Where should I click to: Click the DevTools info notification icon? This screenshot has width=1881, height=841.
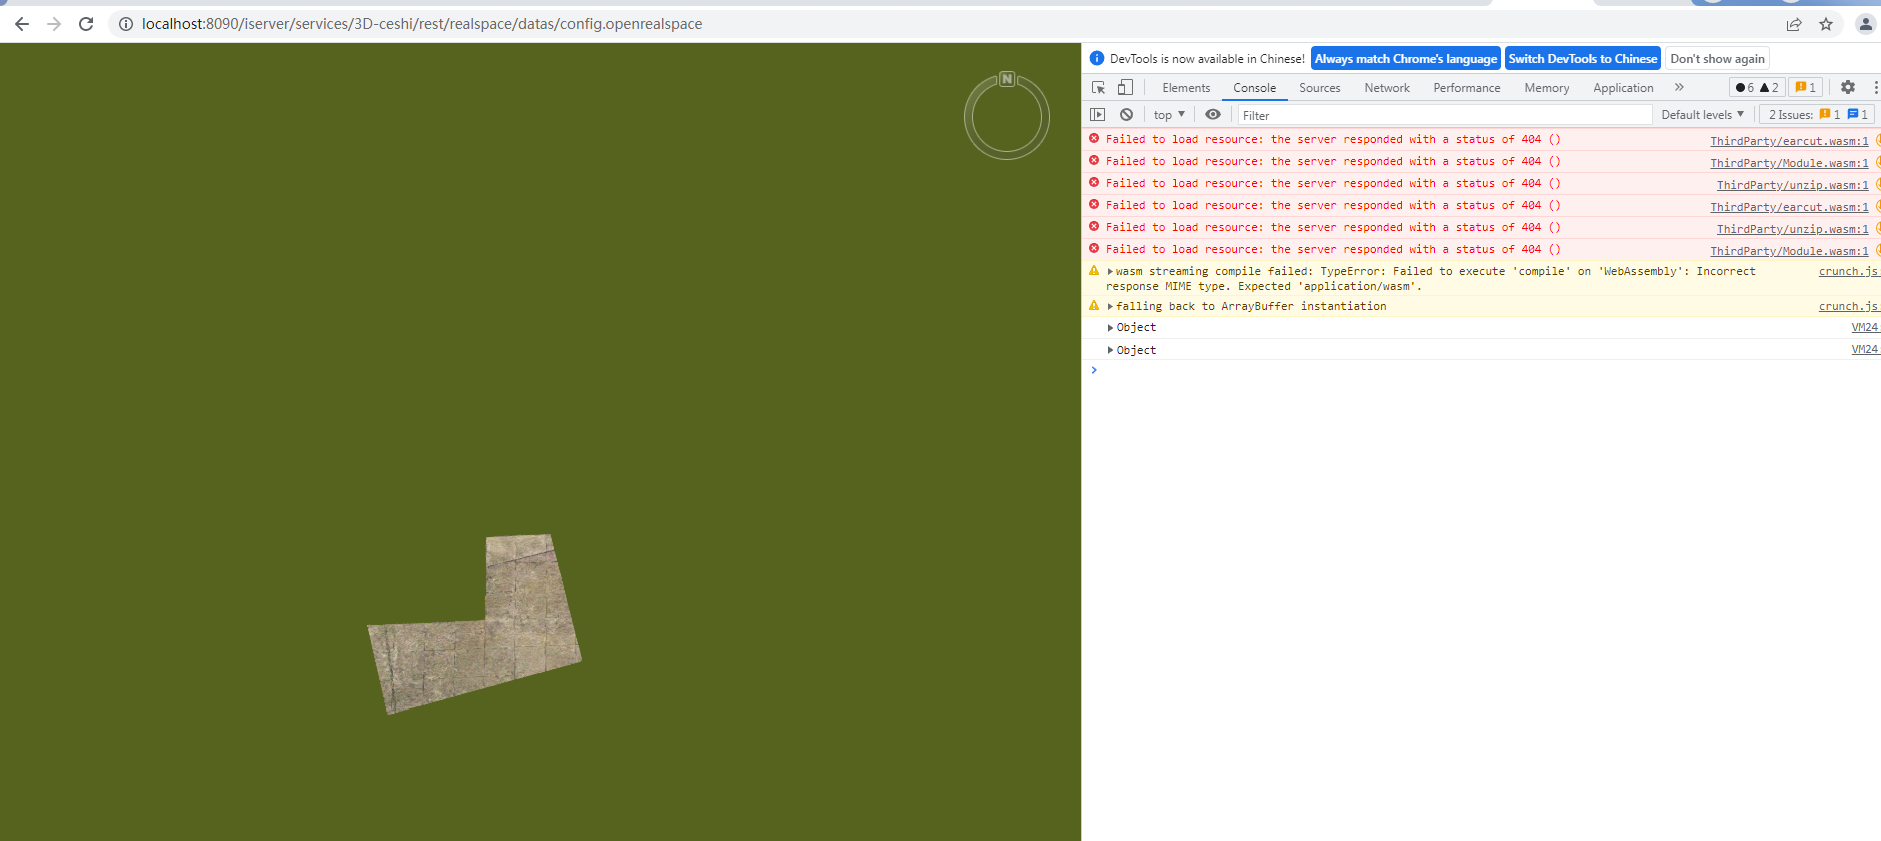pos(1097,59)
